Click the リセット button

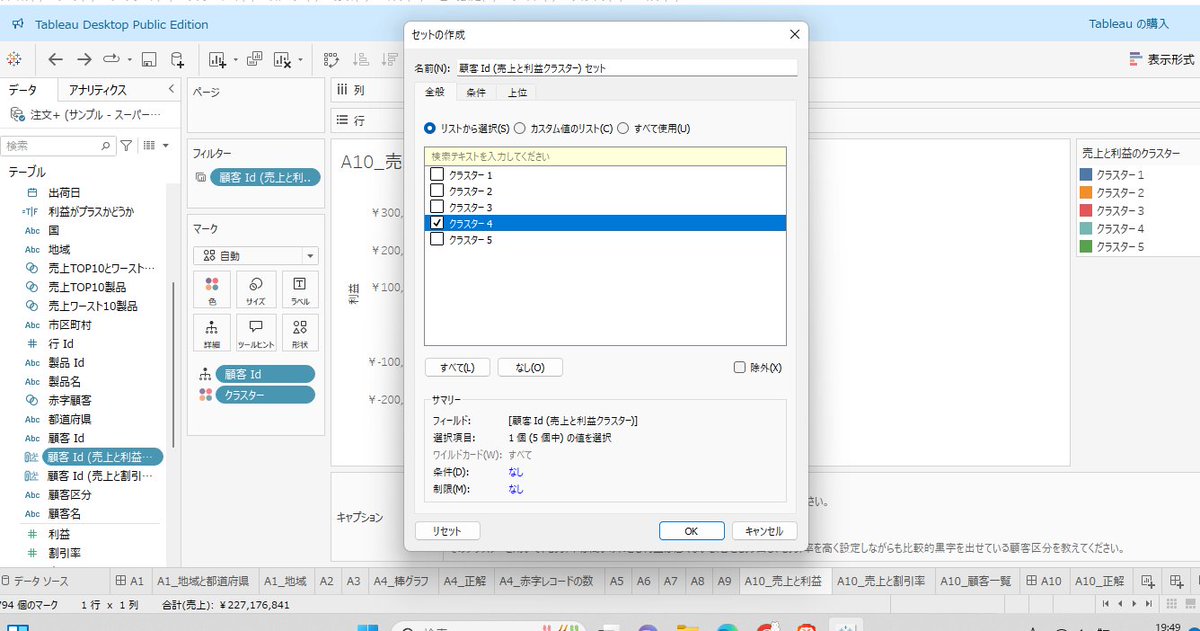pos(447,531)
